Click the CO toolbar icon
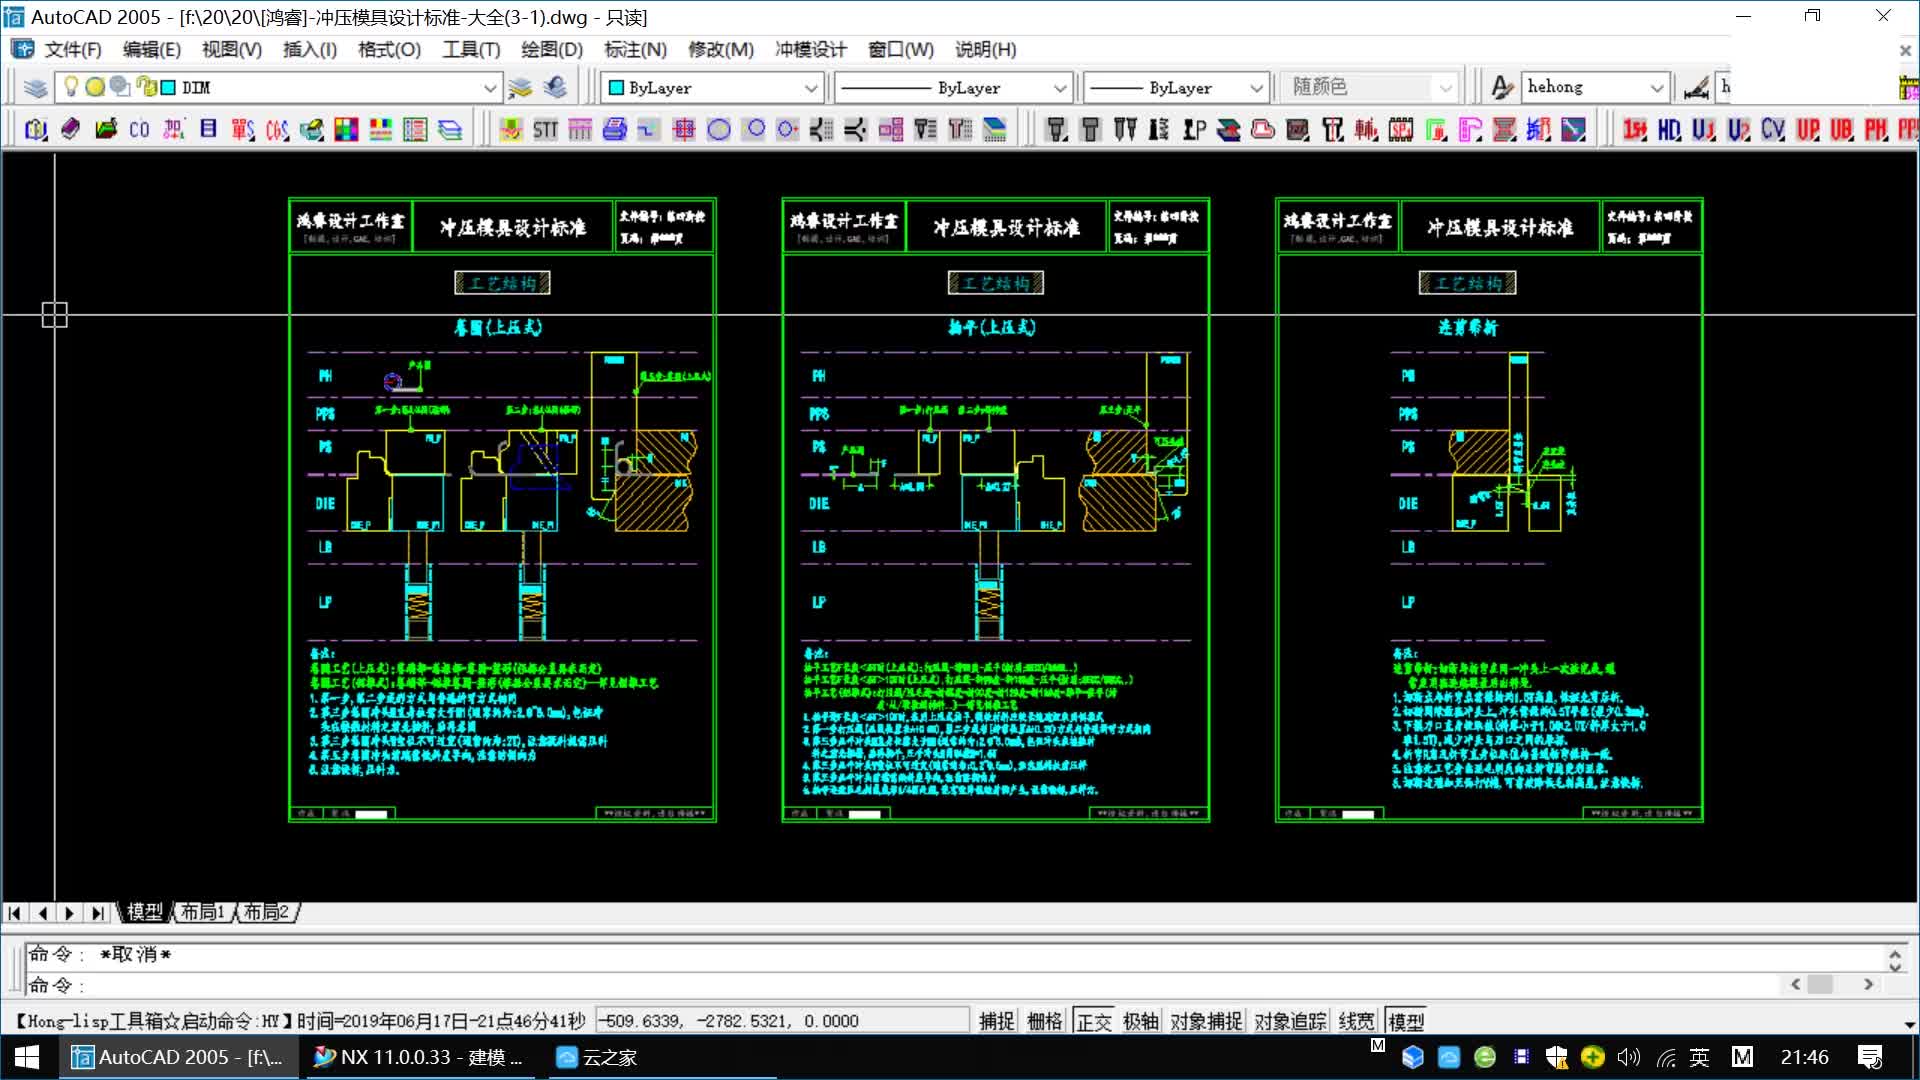The width and height of the screenshot is (1920, 1080). tap(139, 129)
